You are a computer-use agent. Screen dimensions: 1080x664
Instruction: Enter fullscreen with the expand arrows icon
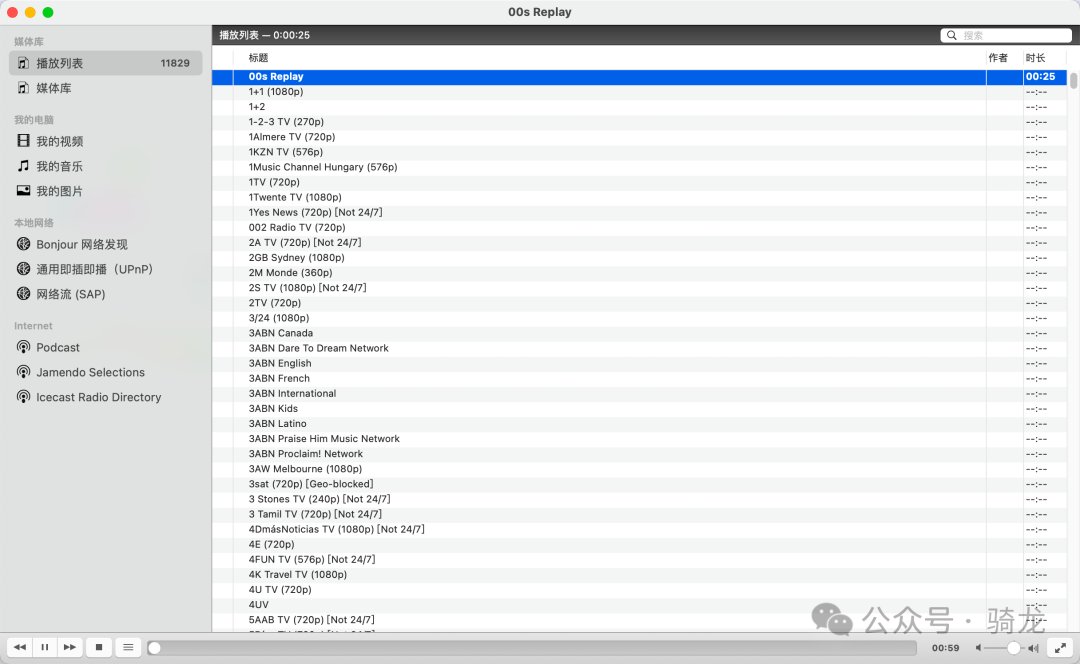pyautogui.click(x=1061, y=647)
